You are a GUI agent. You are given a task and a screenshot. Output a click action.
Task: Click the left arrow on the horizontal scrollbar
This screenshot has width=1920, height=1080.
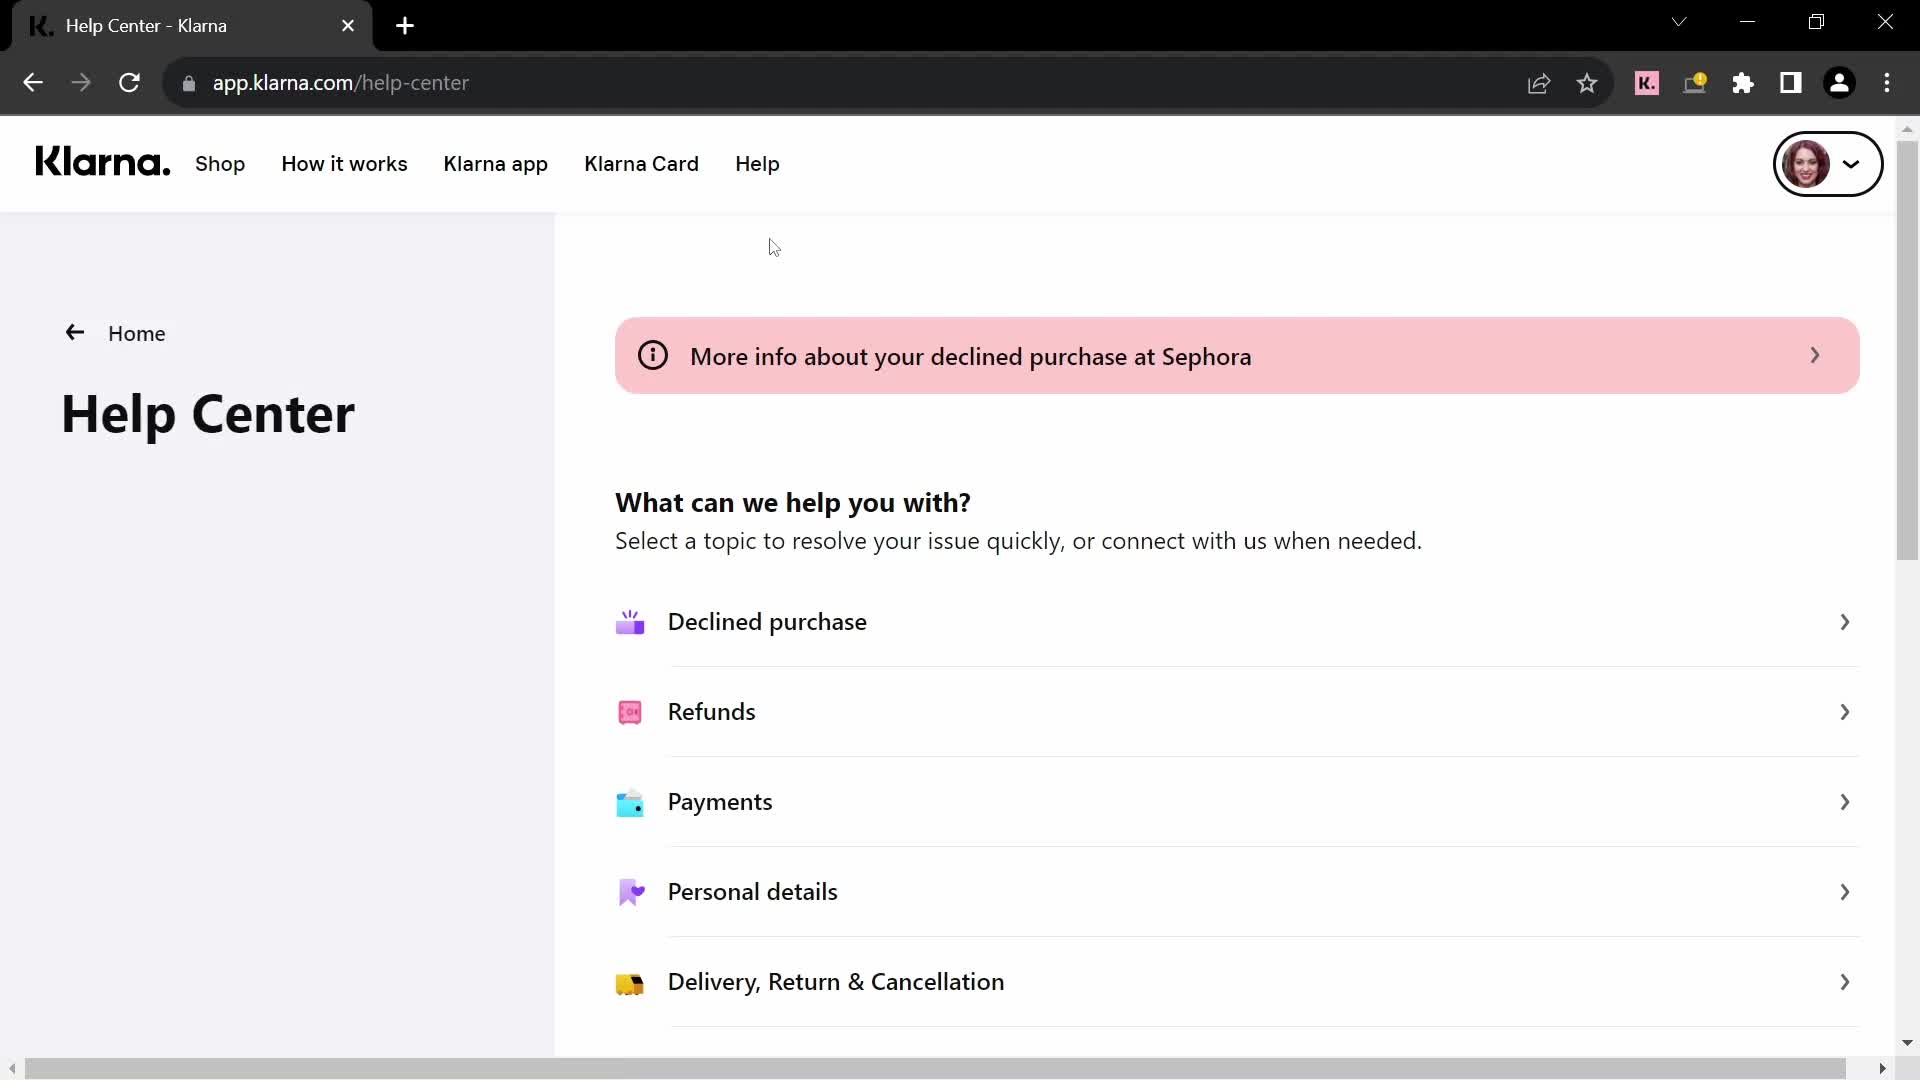[12, 1068]
